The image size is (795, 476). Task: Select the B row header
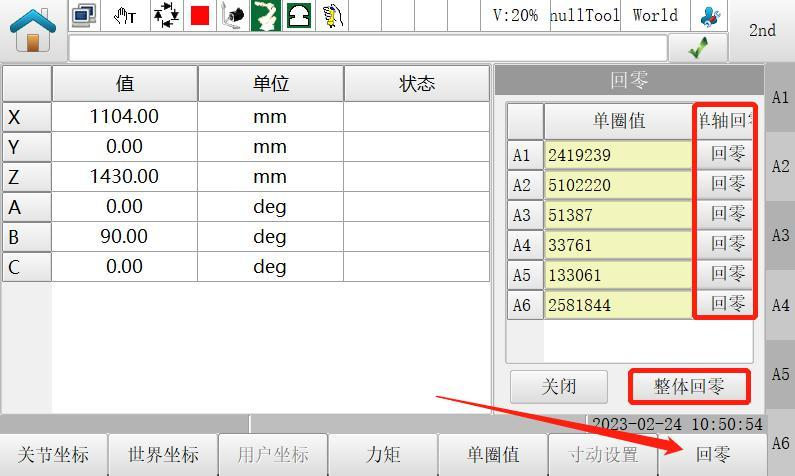[x=27, y=237]
